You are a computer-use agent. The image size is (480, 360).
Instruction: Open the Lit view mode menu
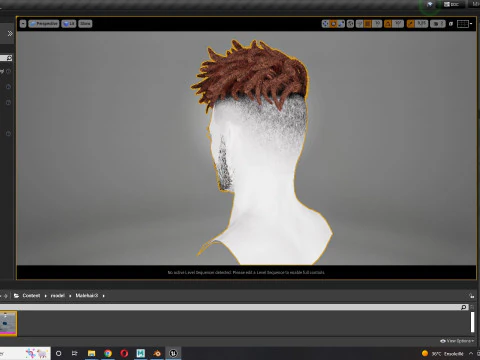(69, 24)
